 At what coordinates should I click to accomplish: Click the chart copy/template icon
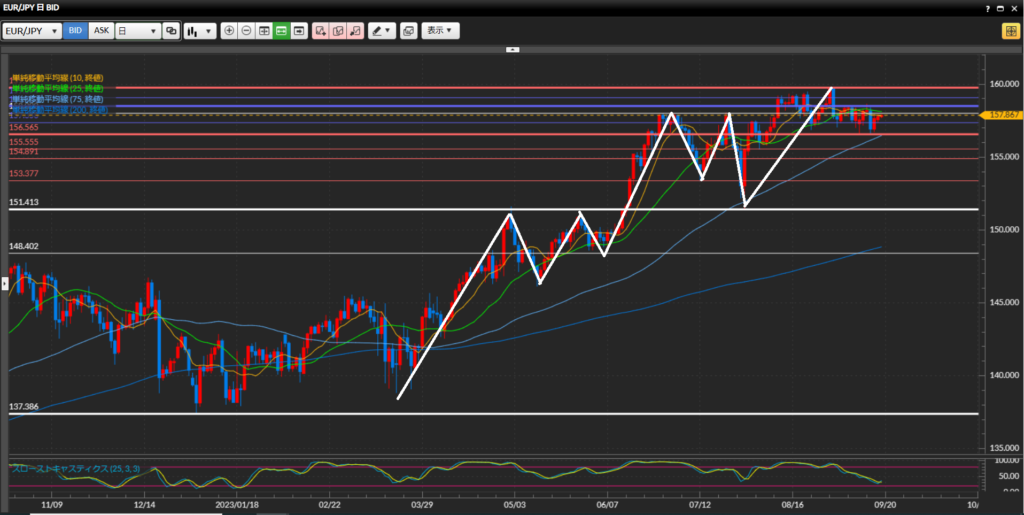408,31
